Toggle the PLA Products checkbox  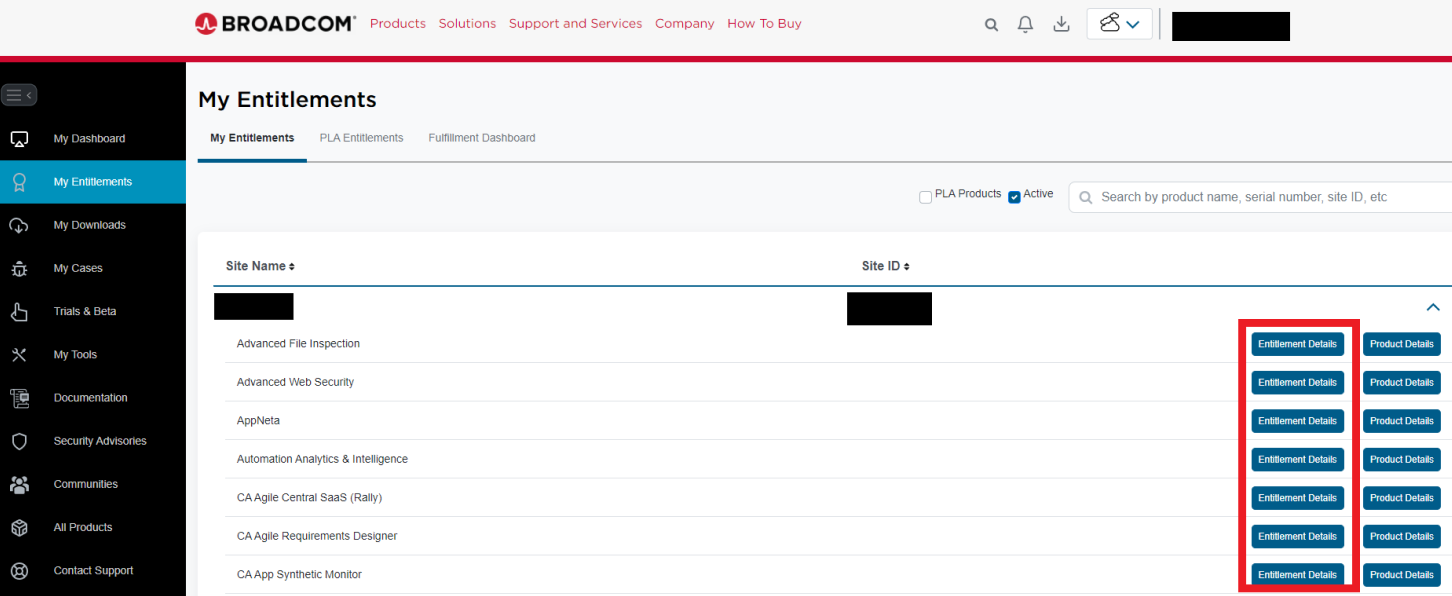click(925, 197)
